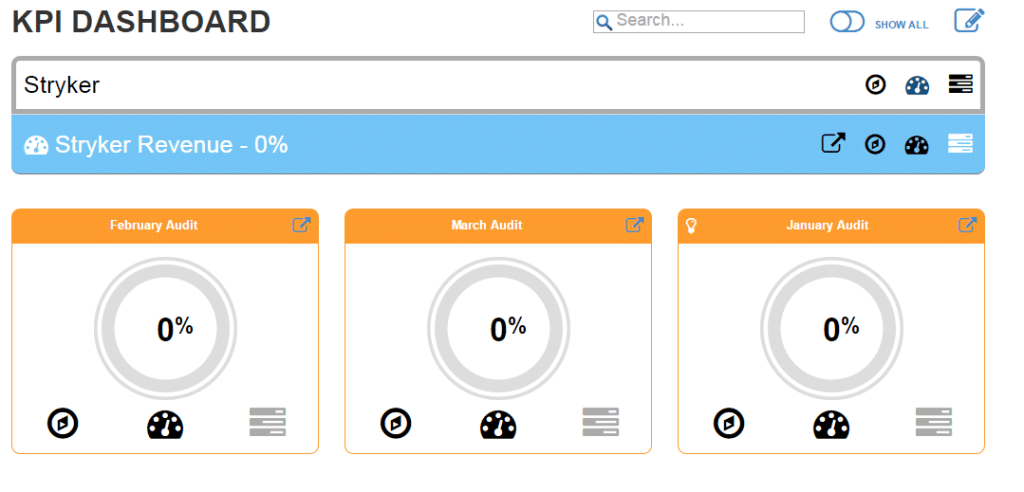Select the Stryker header row
Image resolution: width=1024 pixels, height=492 pixels.
(x=498, y=85)
